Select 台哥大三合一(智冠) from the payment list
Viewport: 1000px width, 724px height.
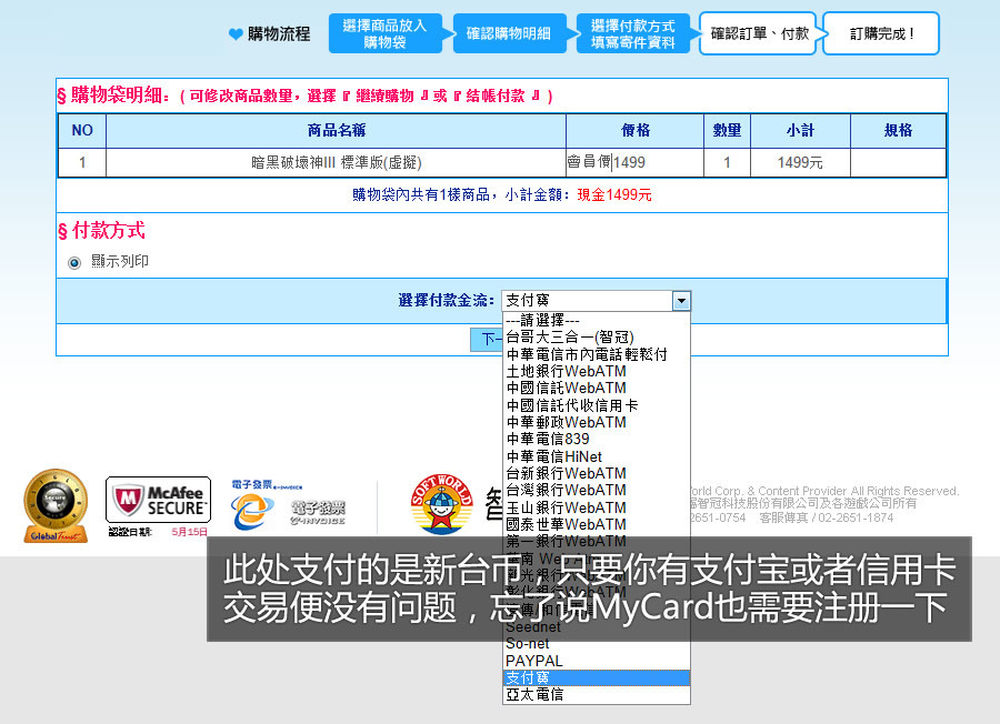point(596,337)
